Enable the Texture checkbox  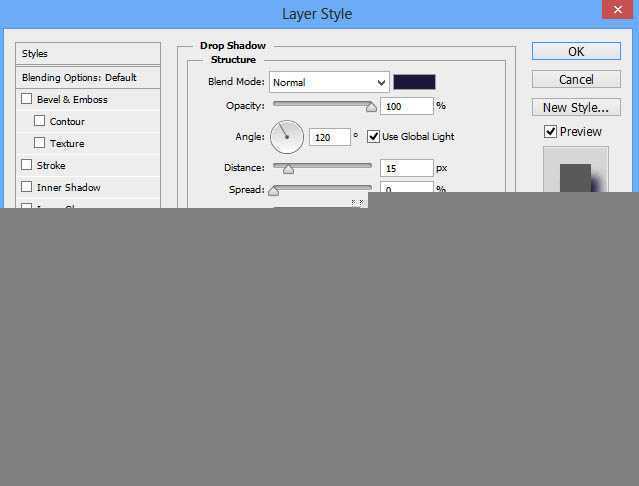point(40,143)
